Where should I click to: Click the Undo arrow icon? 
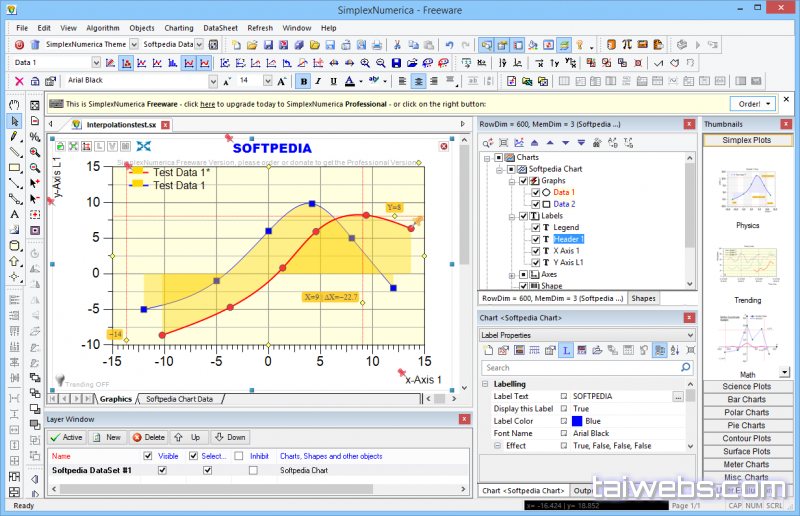pyautogui.click(x=449, y=45)
